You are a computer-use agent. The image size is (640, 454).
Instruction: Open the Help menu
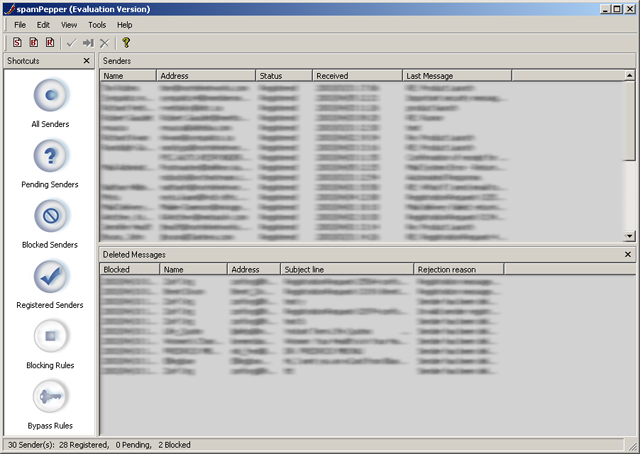click(x=124, y=25)
